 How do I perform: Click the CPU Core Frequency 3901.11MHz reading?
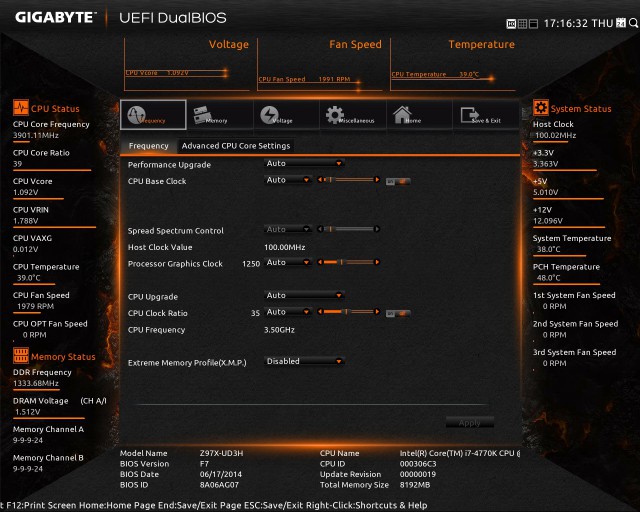[x=36, y=135]
